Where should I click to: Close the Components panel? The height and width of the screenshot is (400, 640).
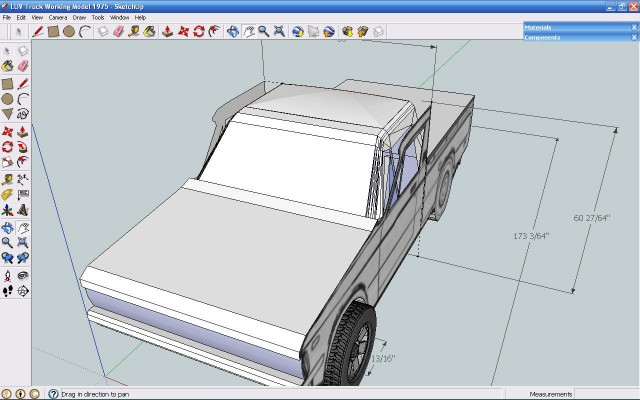point(634,37)
